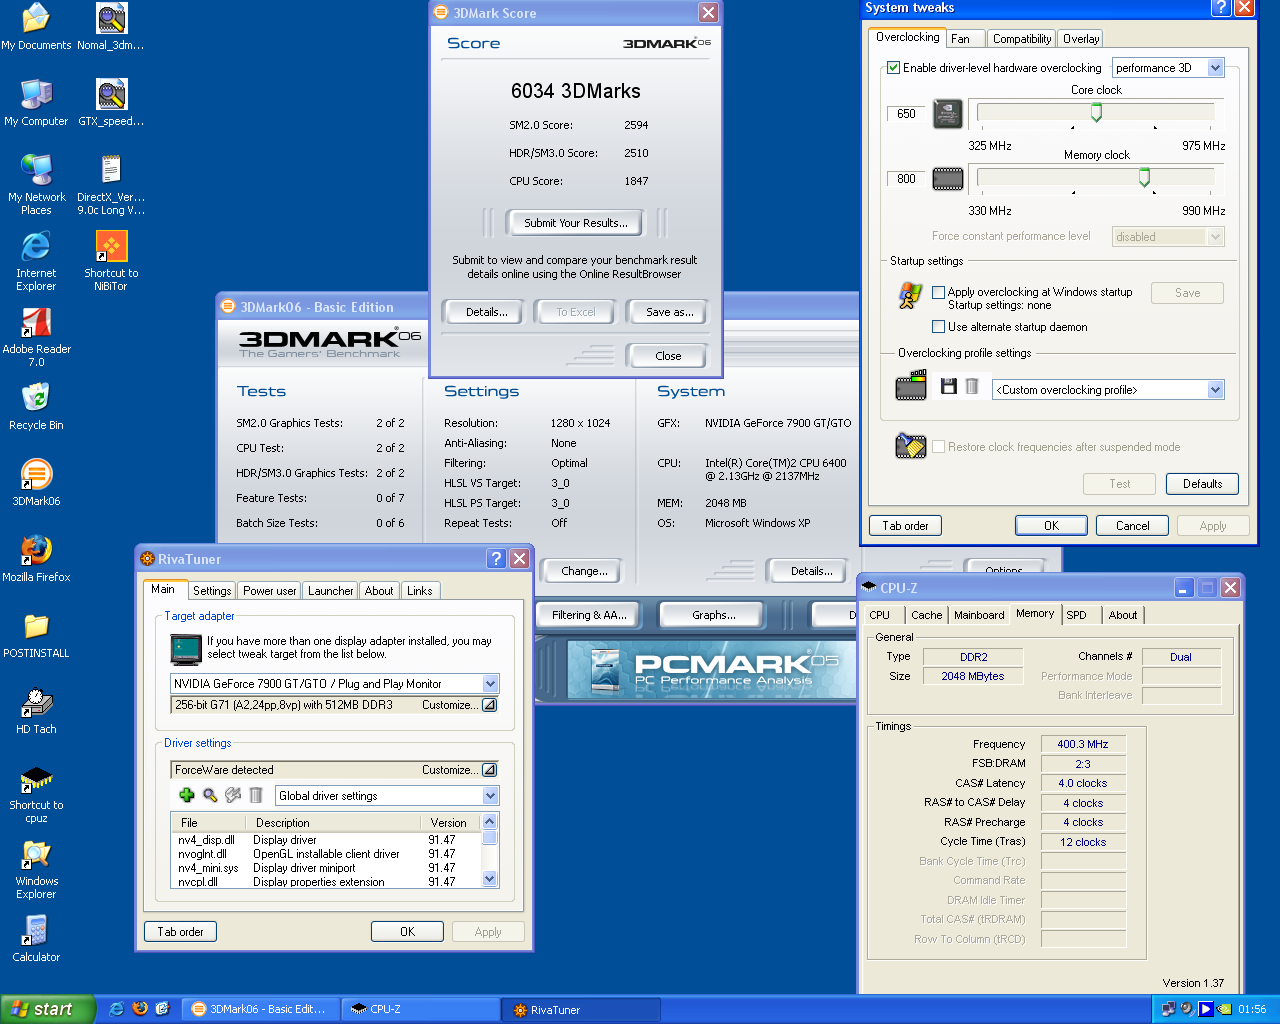Image resolution: width=1280 pixels, height=1024 pixels.
Task: Click Save as in 3DMark Score window
Action: pyautogui.click(x=669, y=312)
